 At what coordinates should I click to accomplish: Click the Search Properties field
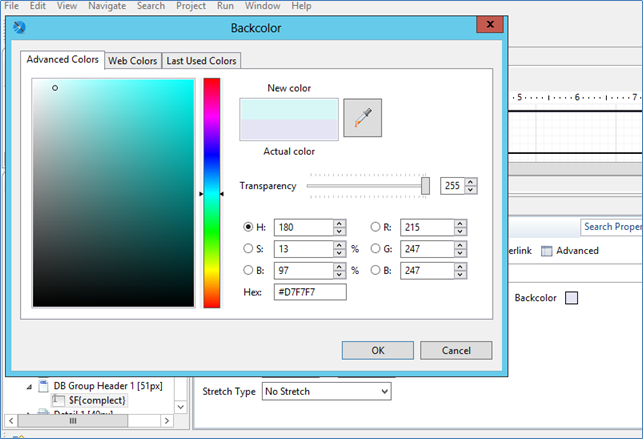pos(611,227)
